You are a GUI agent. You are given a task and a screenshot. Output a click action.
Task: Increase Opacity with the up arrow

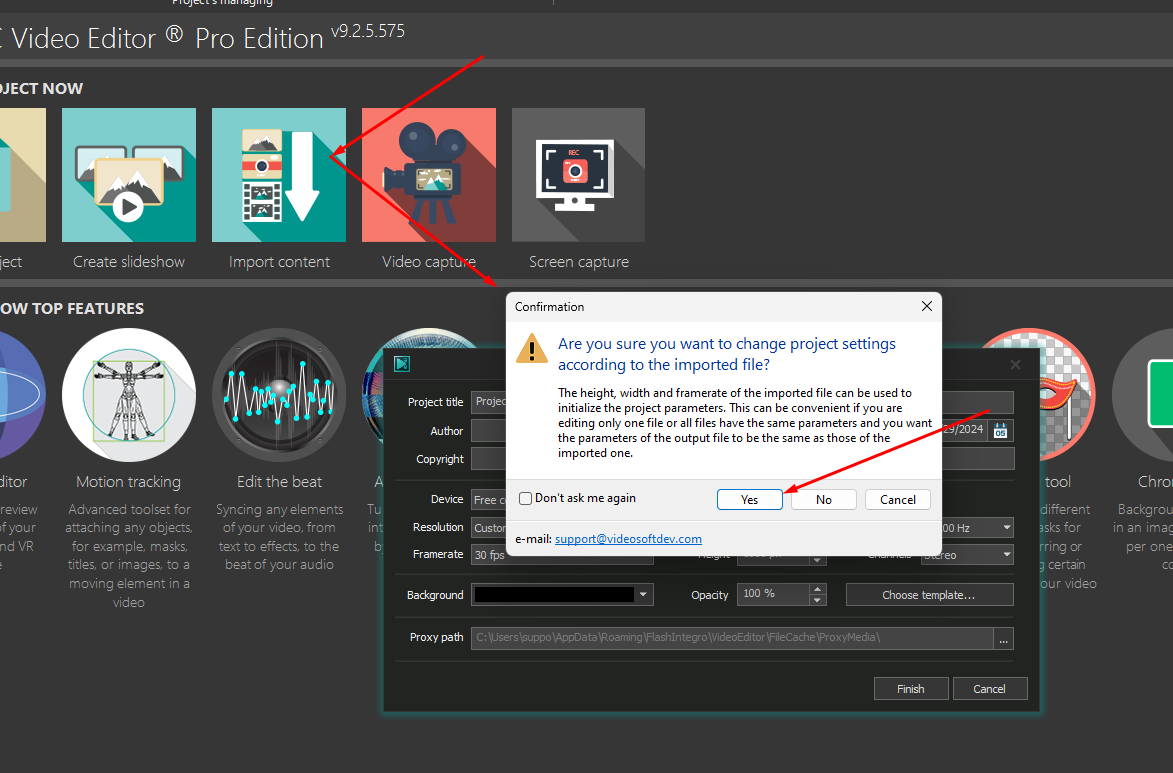coord(818,590)
